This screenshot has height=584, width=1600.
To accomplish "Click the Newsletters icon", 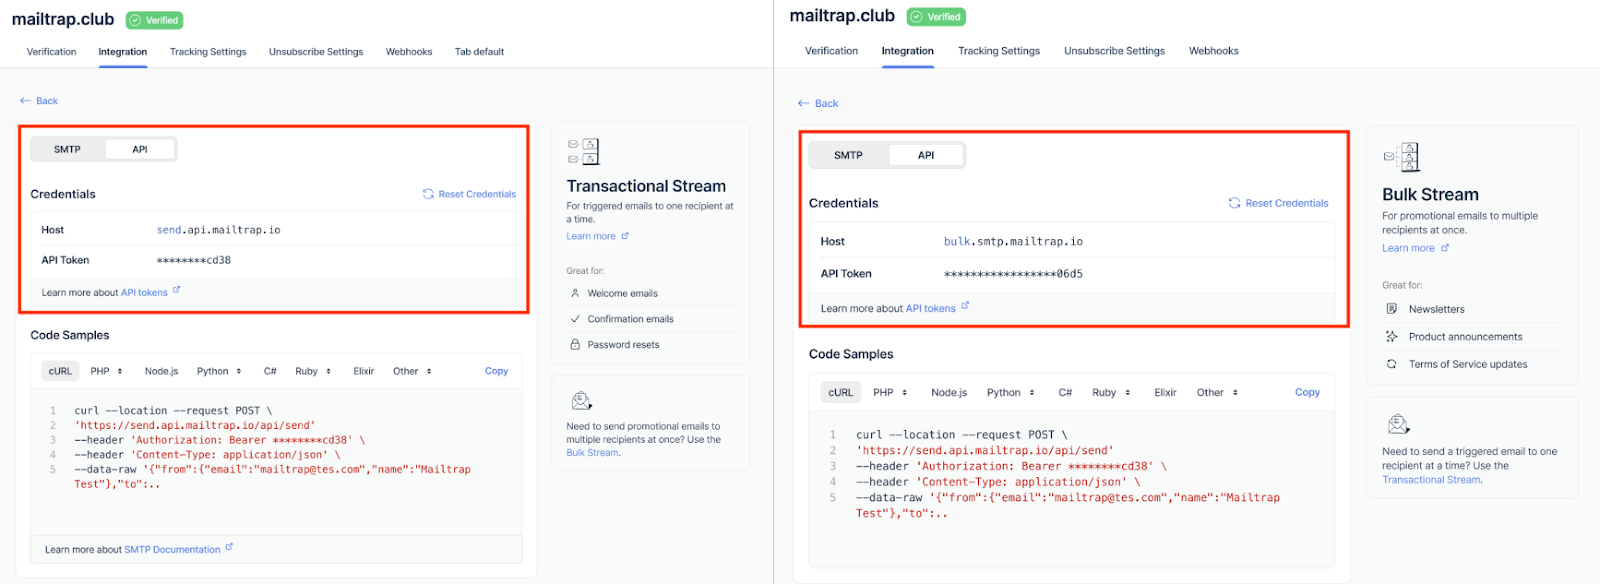I will pyautogui.click(x=1391, y=309).
